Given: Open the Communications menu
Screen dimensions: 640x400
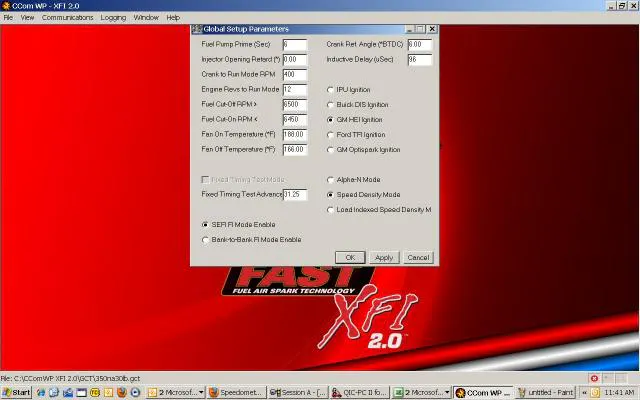Looking at the screenshot, I should [x=67, y=18].
